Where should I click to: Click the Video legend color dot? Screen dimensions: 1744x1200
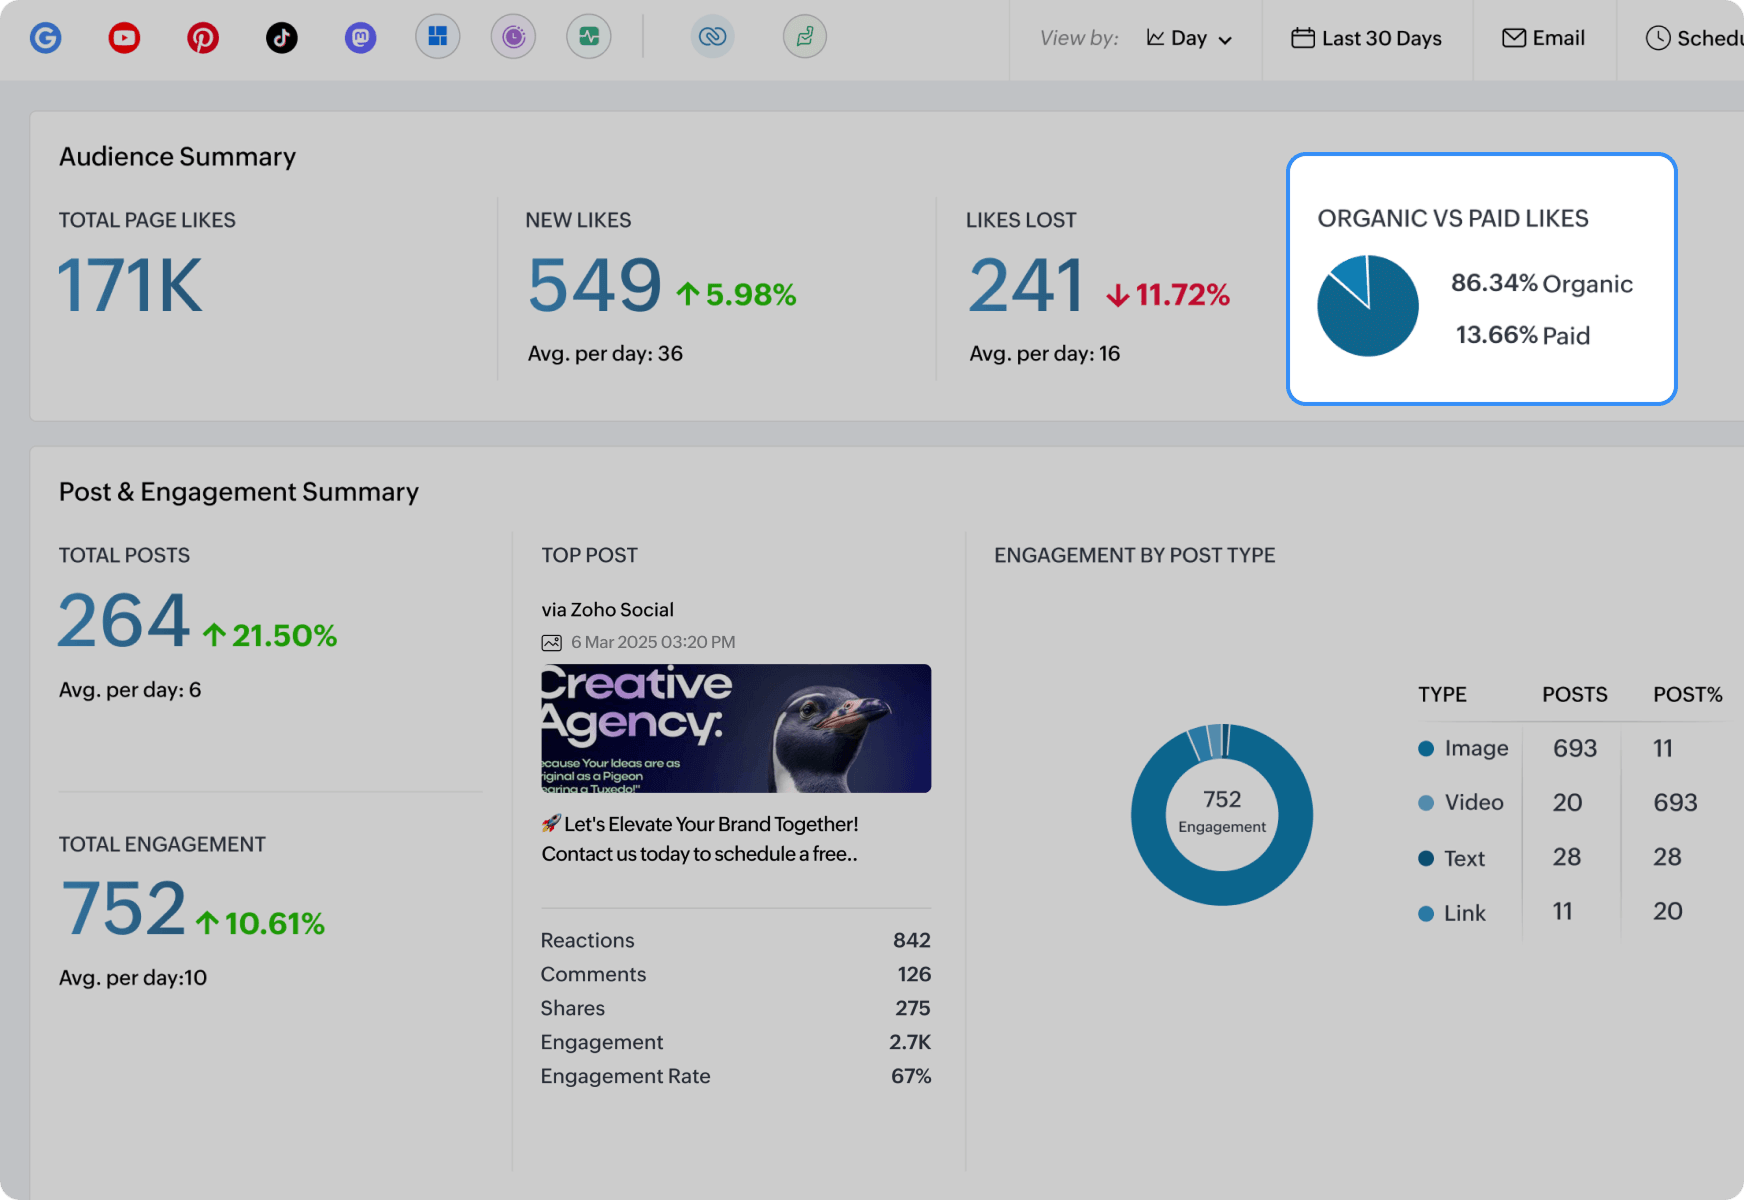tap(1427, 803)
